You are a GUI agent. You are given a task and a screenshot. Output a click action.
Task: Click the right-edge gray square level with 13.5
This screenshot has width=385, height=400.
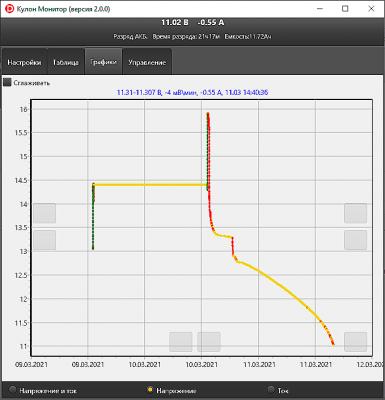click(x=356, y=240)
